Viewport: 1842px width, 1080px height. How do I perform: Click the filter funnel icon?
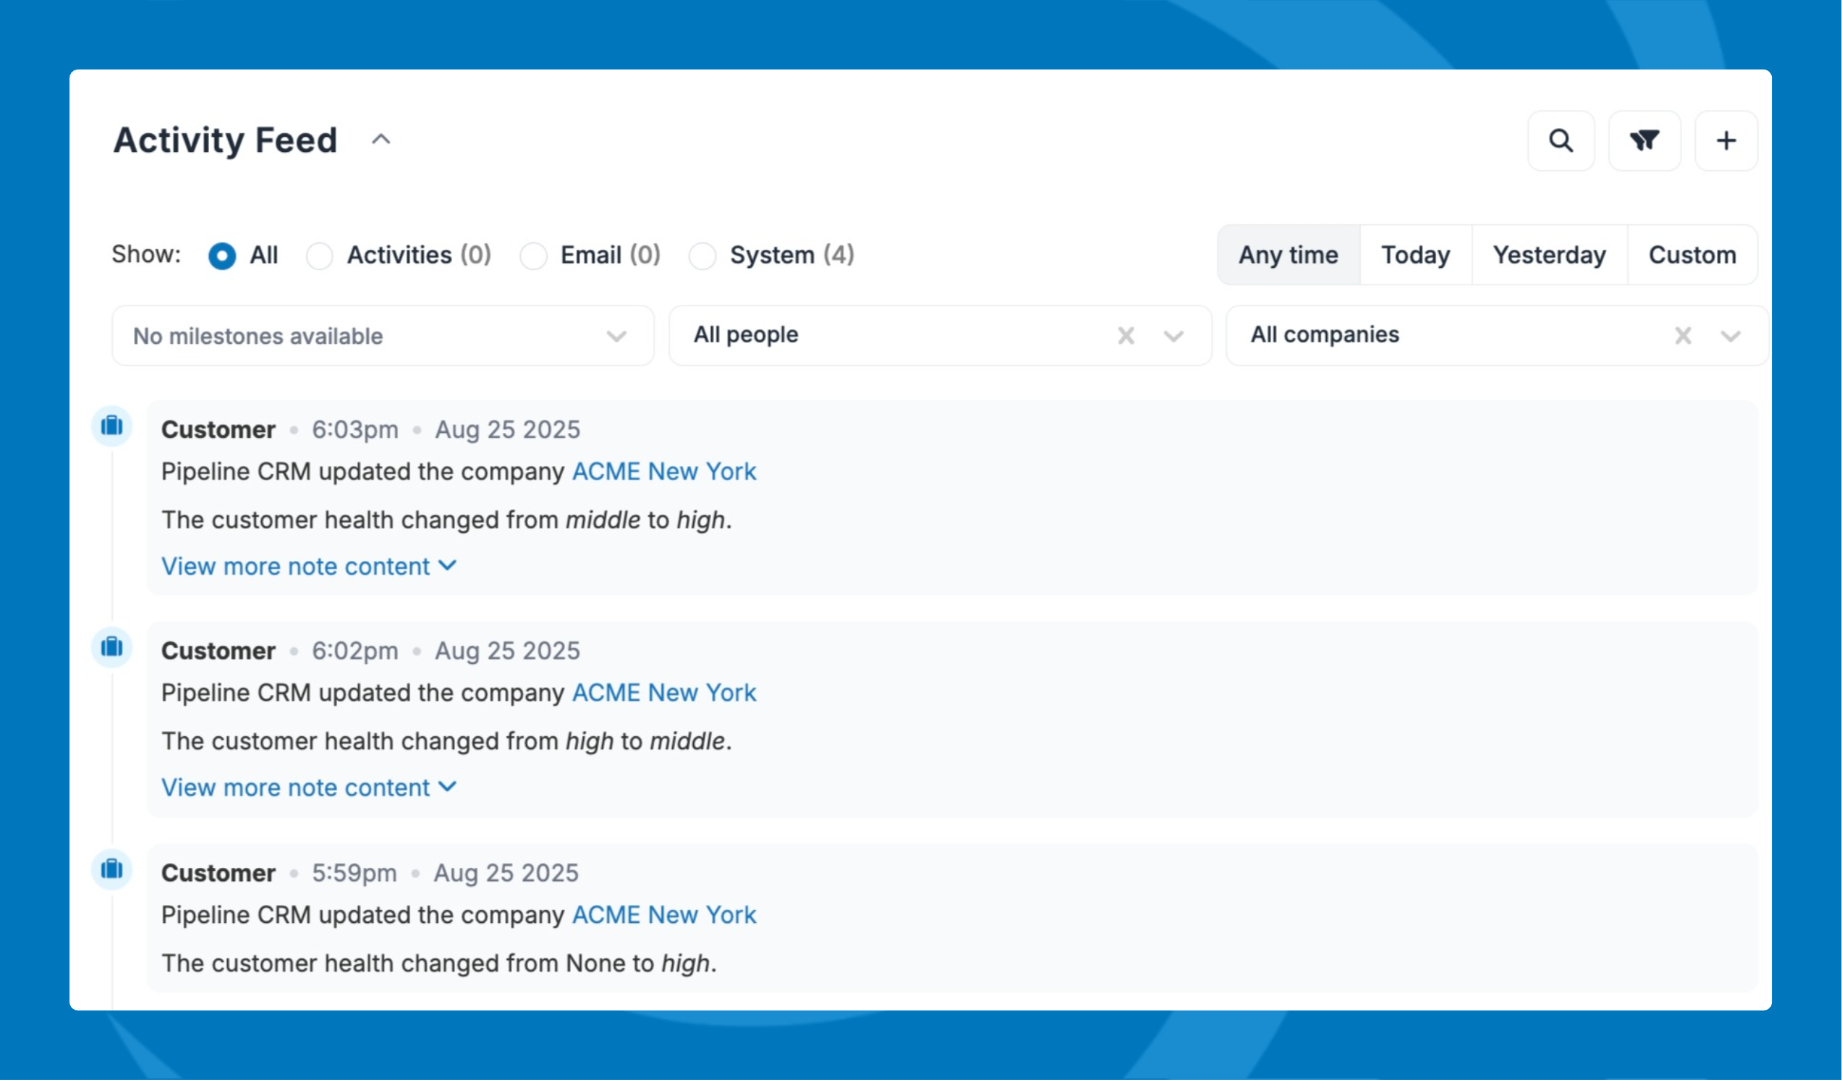1644,141
